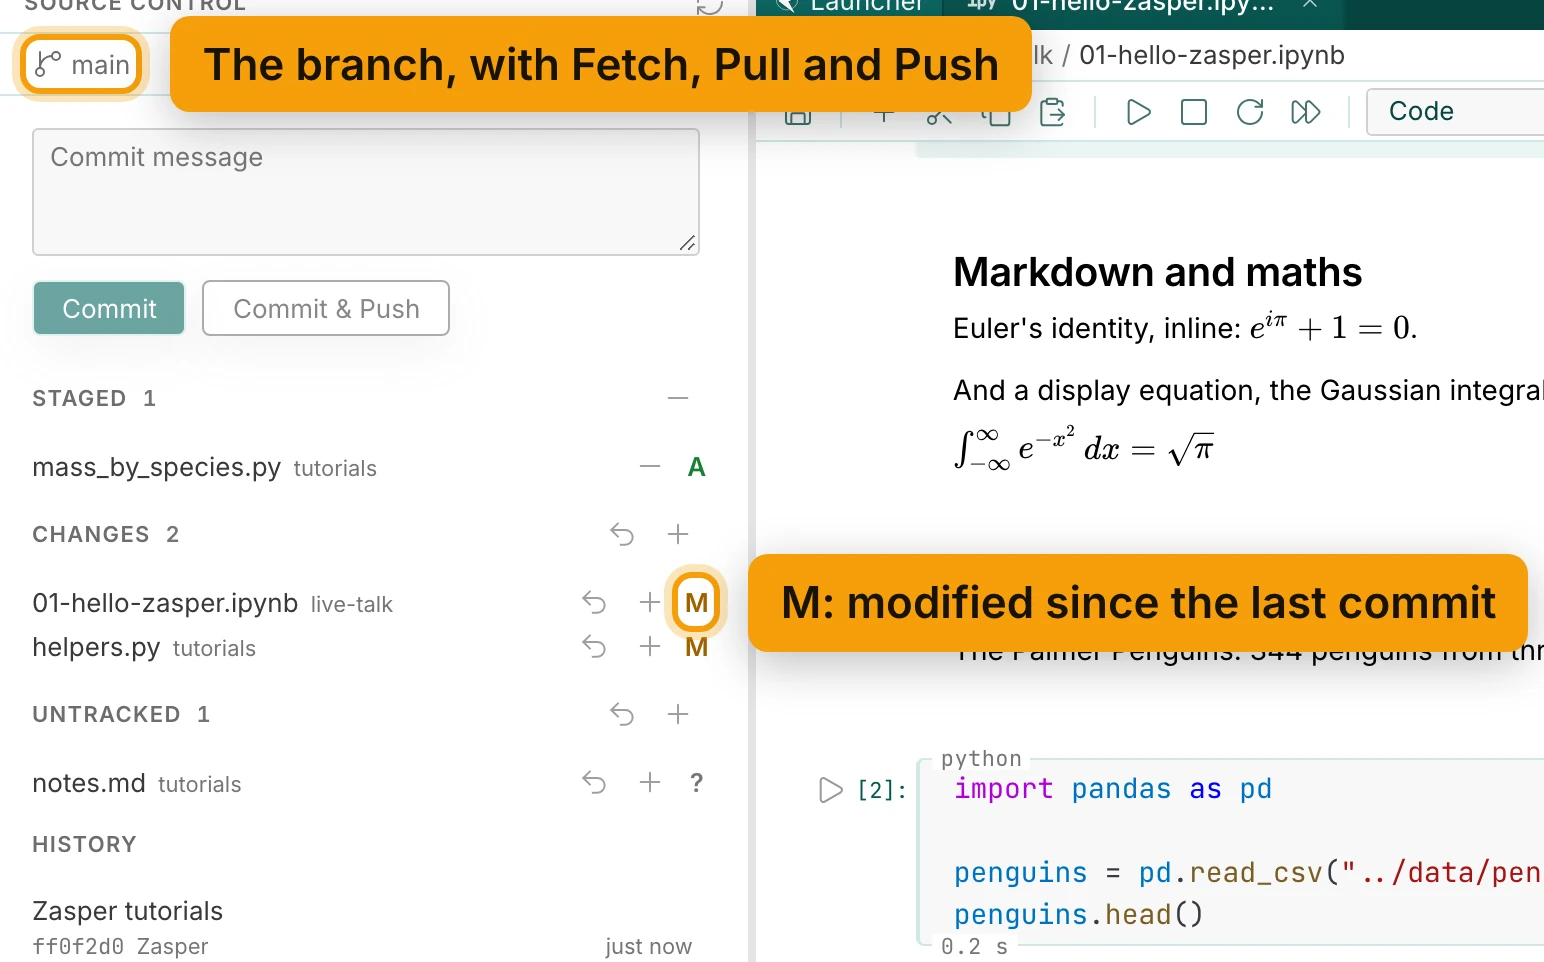Restart the kernel with the circular arrow icon
The width and height of the screenshot is (1544, 962).
(1250, 112)
